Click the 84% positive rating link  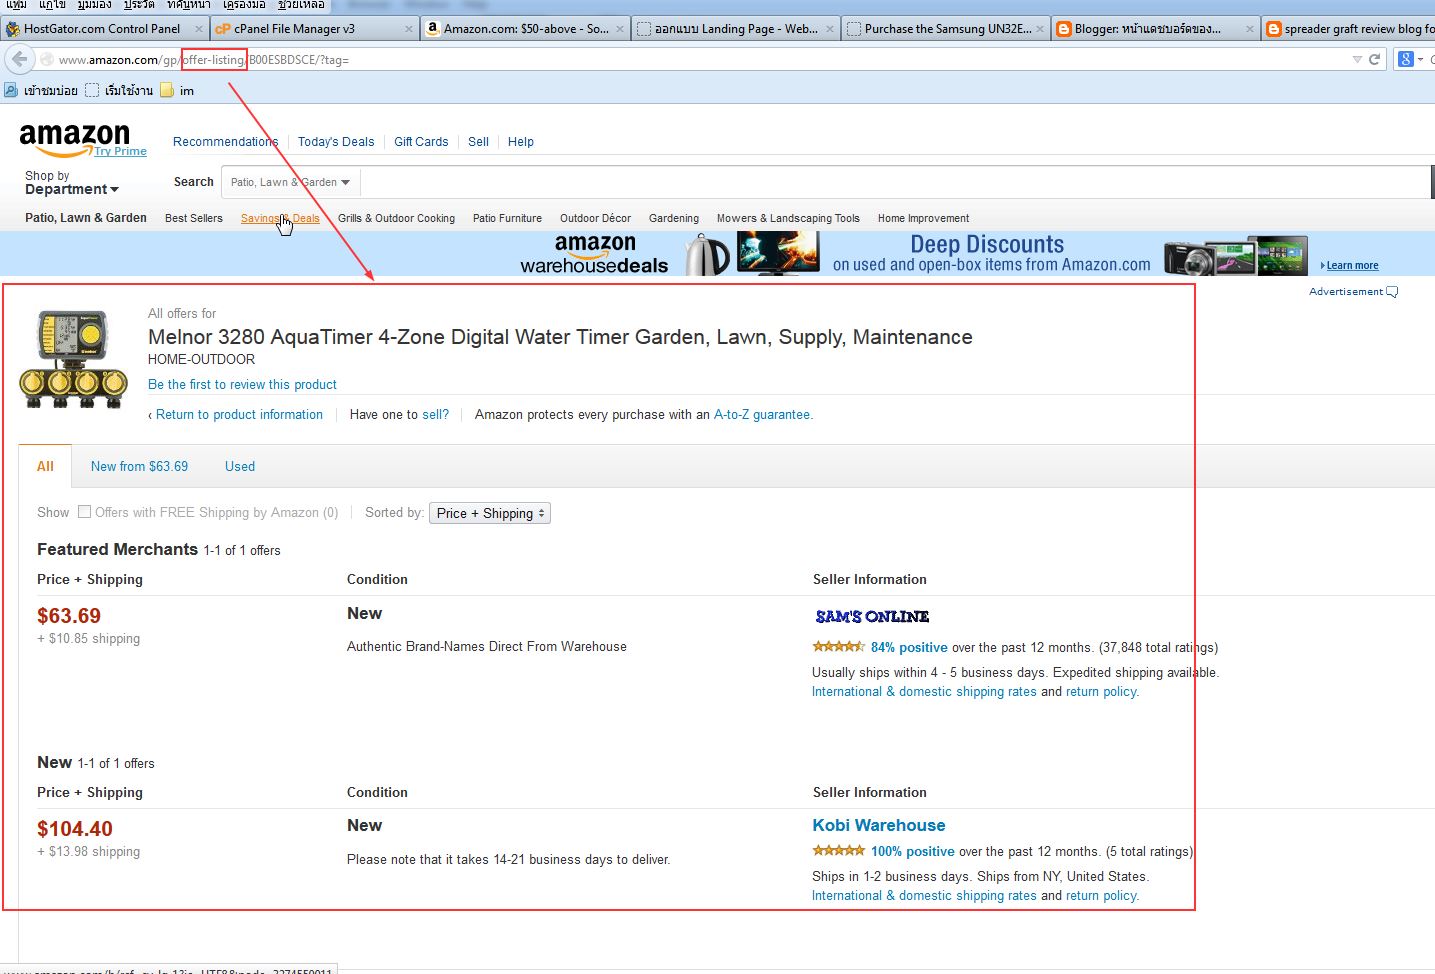click(x=909, y=648)
